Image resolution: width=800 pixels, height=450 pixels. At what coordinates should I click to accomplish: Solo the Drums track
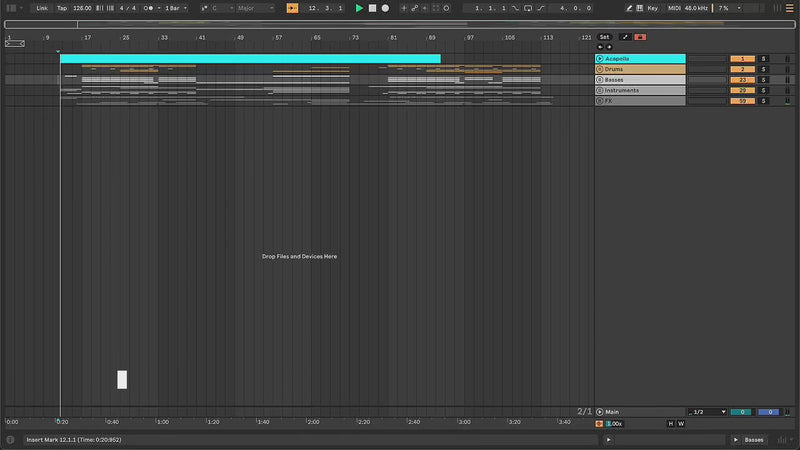point(763,69)
